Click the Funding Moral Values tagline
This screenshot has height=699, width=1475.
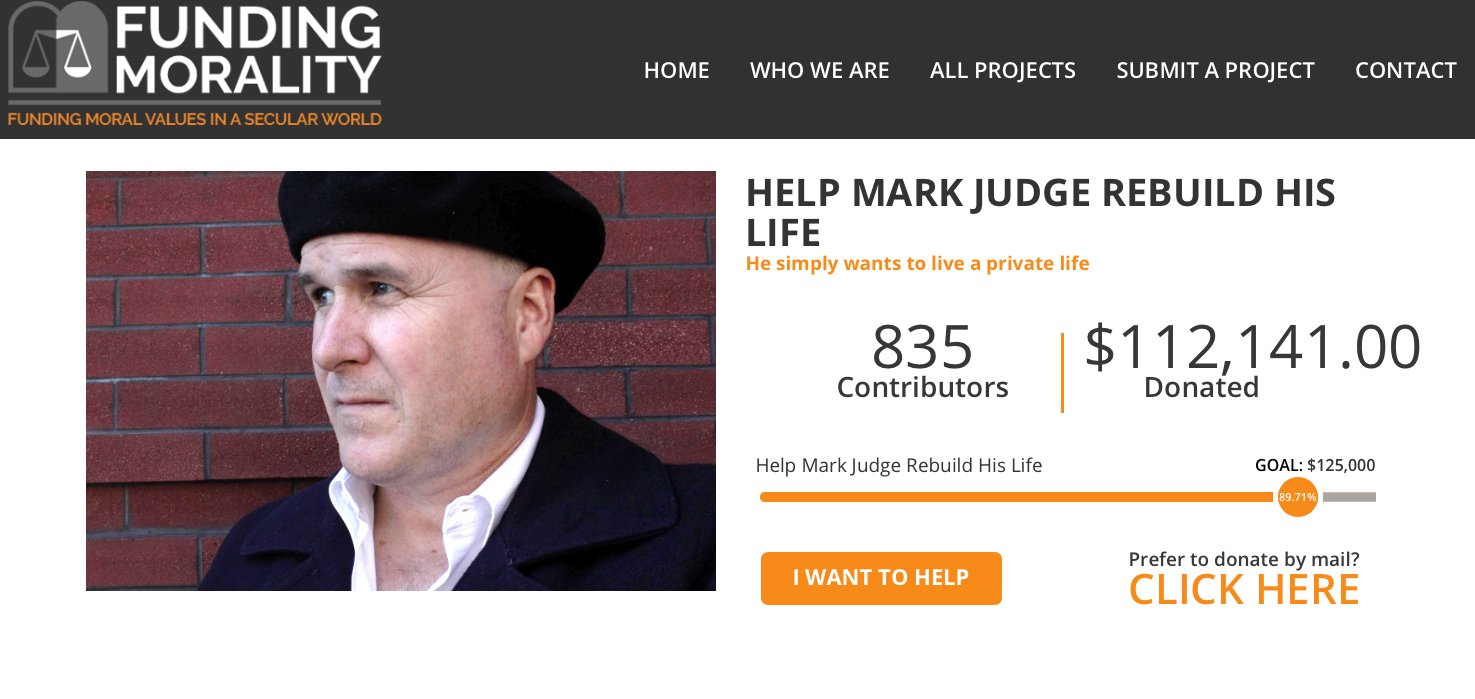click(194, 119)
